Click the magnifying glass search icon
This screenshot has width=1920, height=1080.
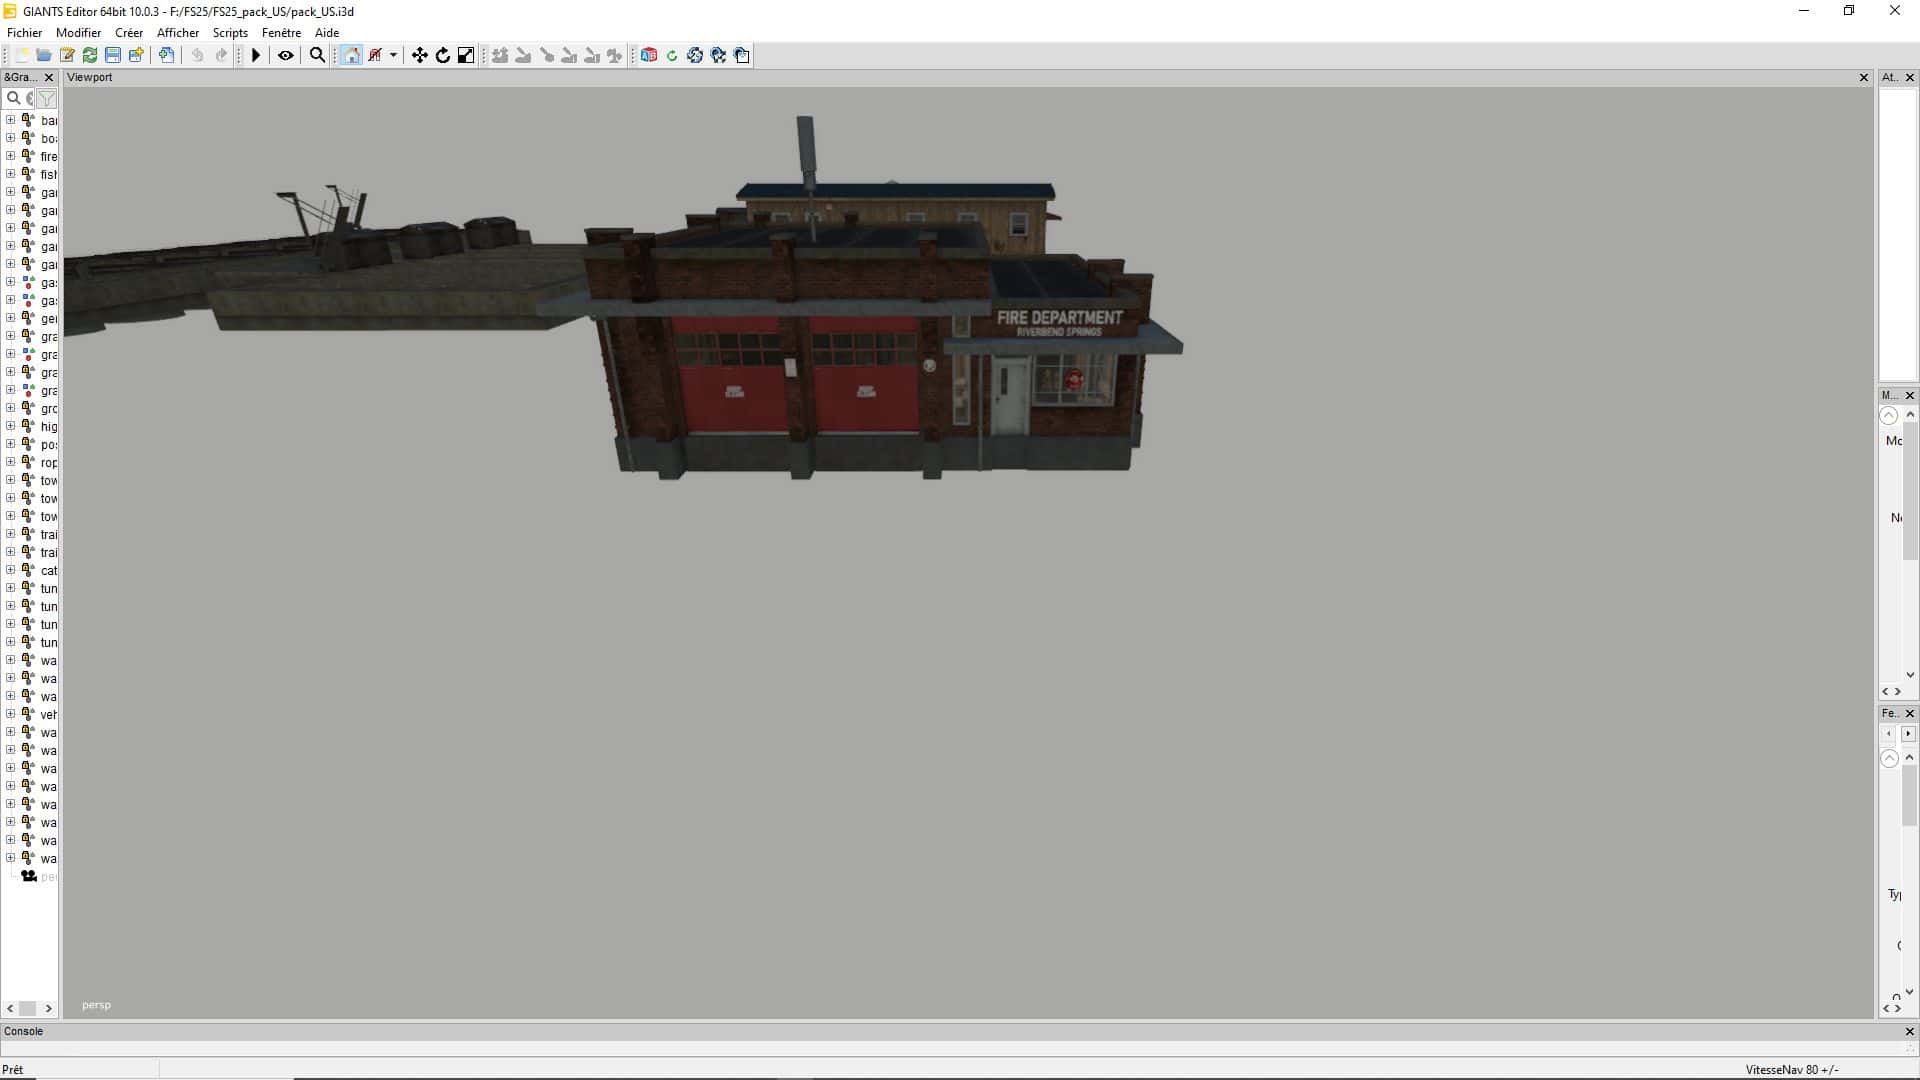317,55
